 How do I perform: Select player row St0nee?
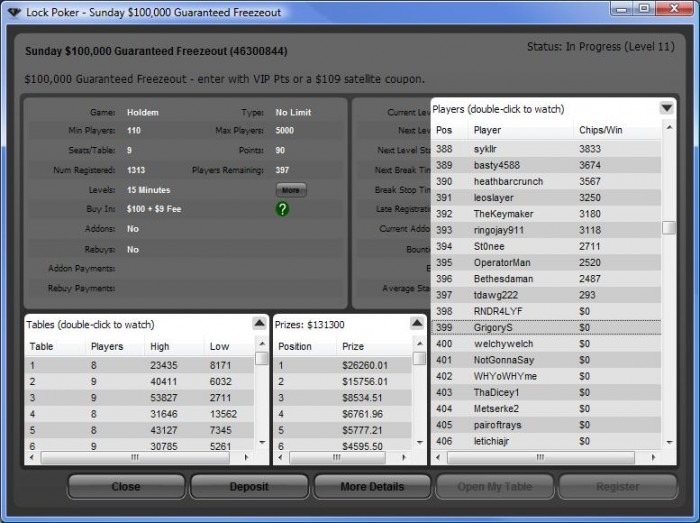click(x=546, y=246)
